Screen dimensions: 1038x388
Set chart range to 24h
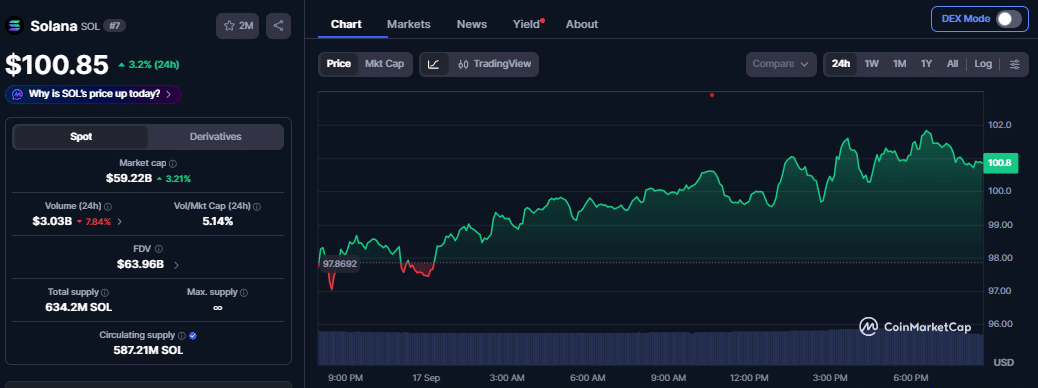[841, 64]
